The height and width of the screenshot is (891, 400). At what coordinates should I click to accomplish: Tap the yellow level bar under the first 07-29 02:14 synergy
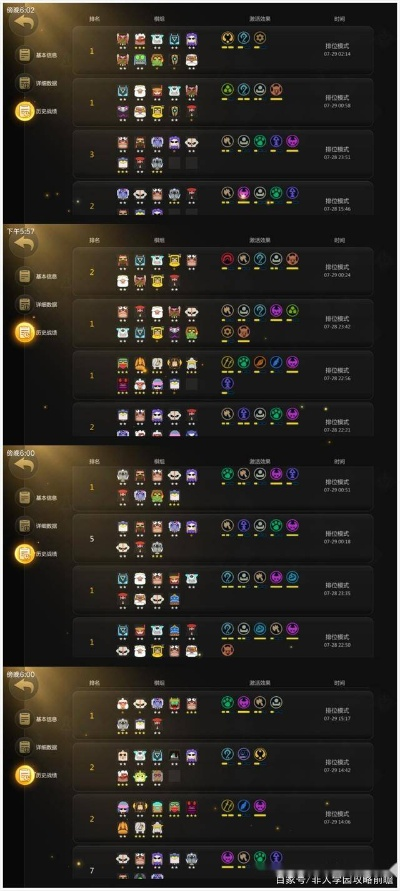click(x=227, y=48)
